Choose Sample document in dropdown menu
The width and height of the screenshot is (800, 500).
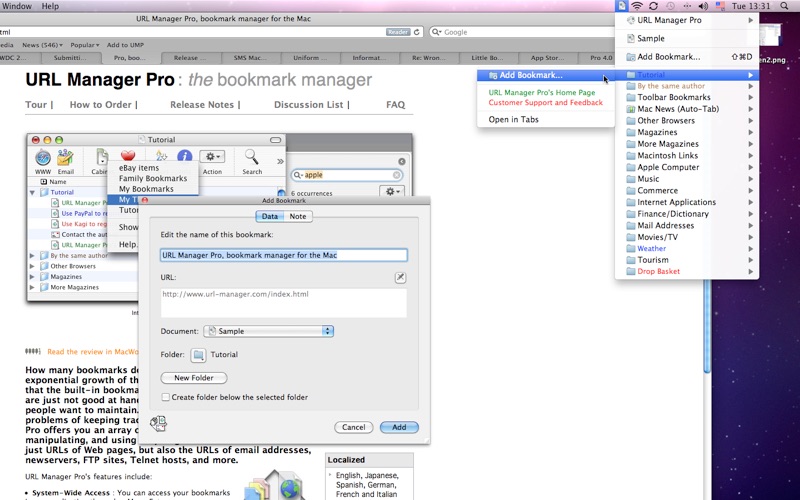click(x=687, y=38)
